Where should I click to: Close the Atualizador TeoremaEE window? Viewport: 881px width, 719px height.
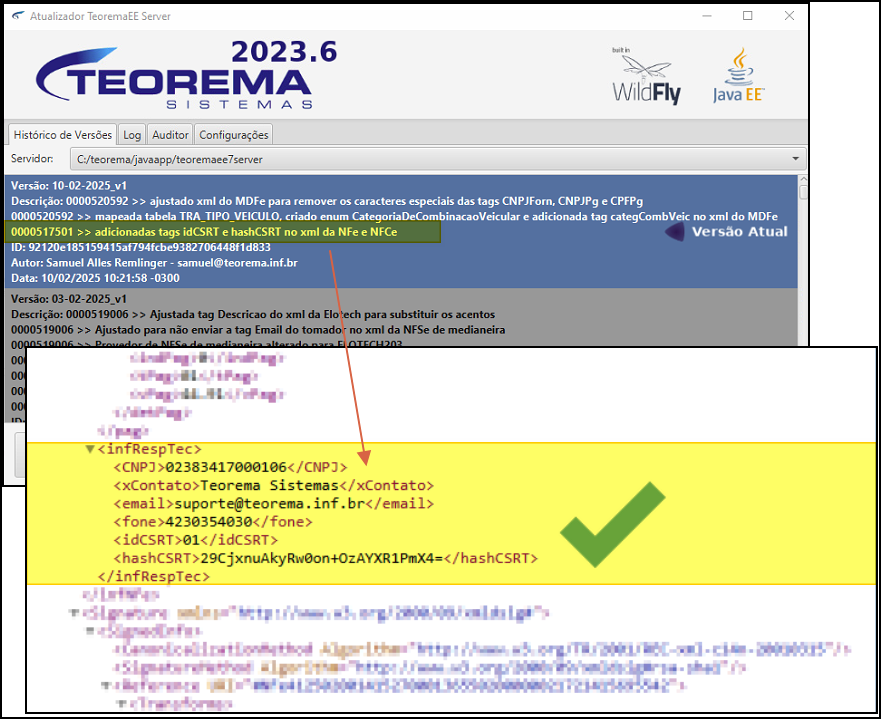(789, 16)
